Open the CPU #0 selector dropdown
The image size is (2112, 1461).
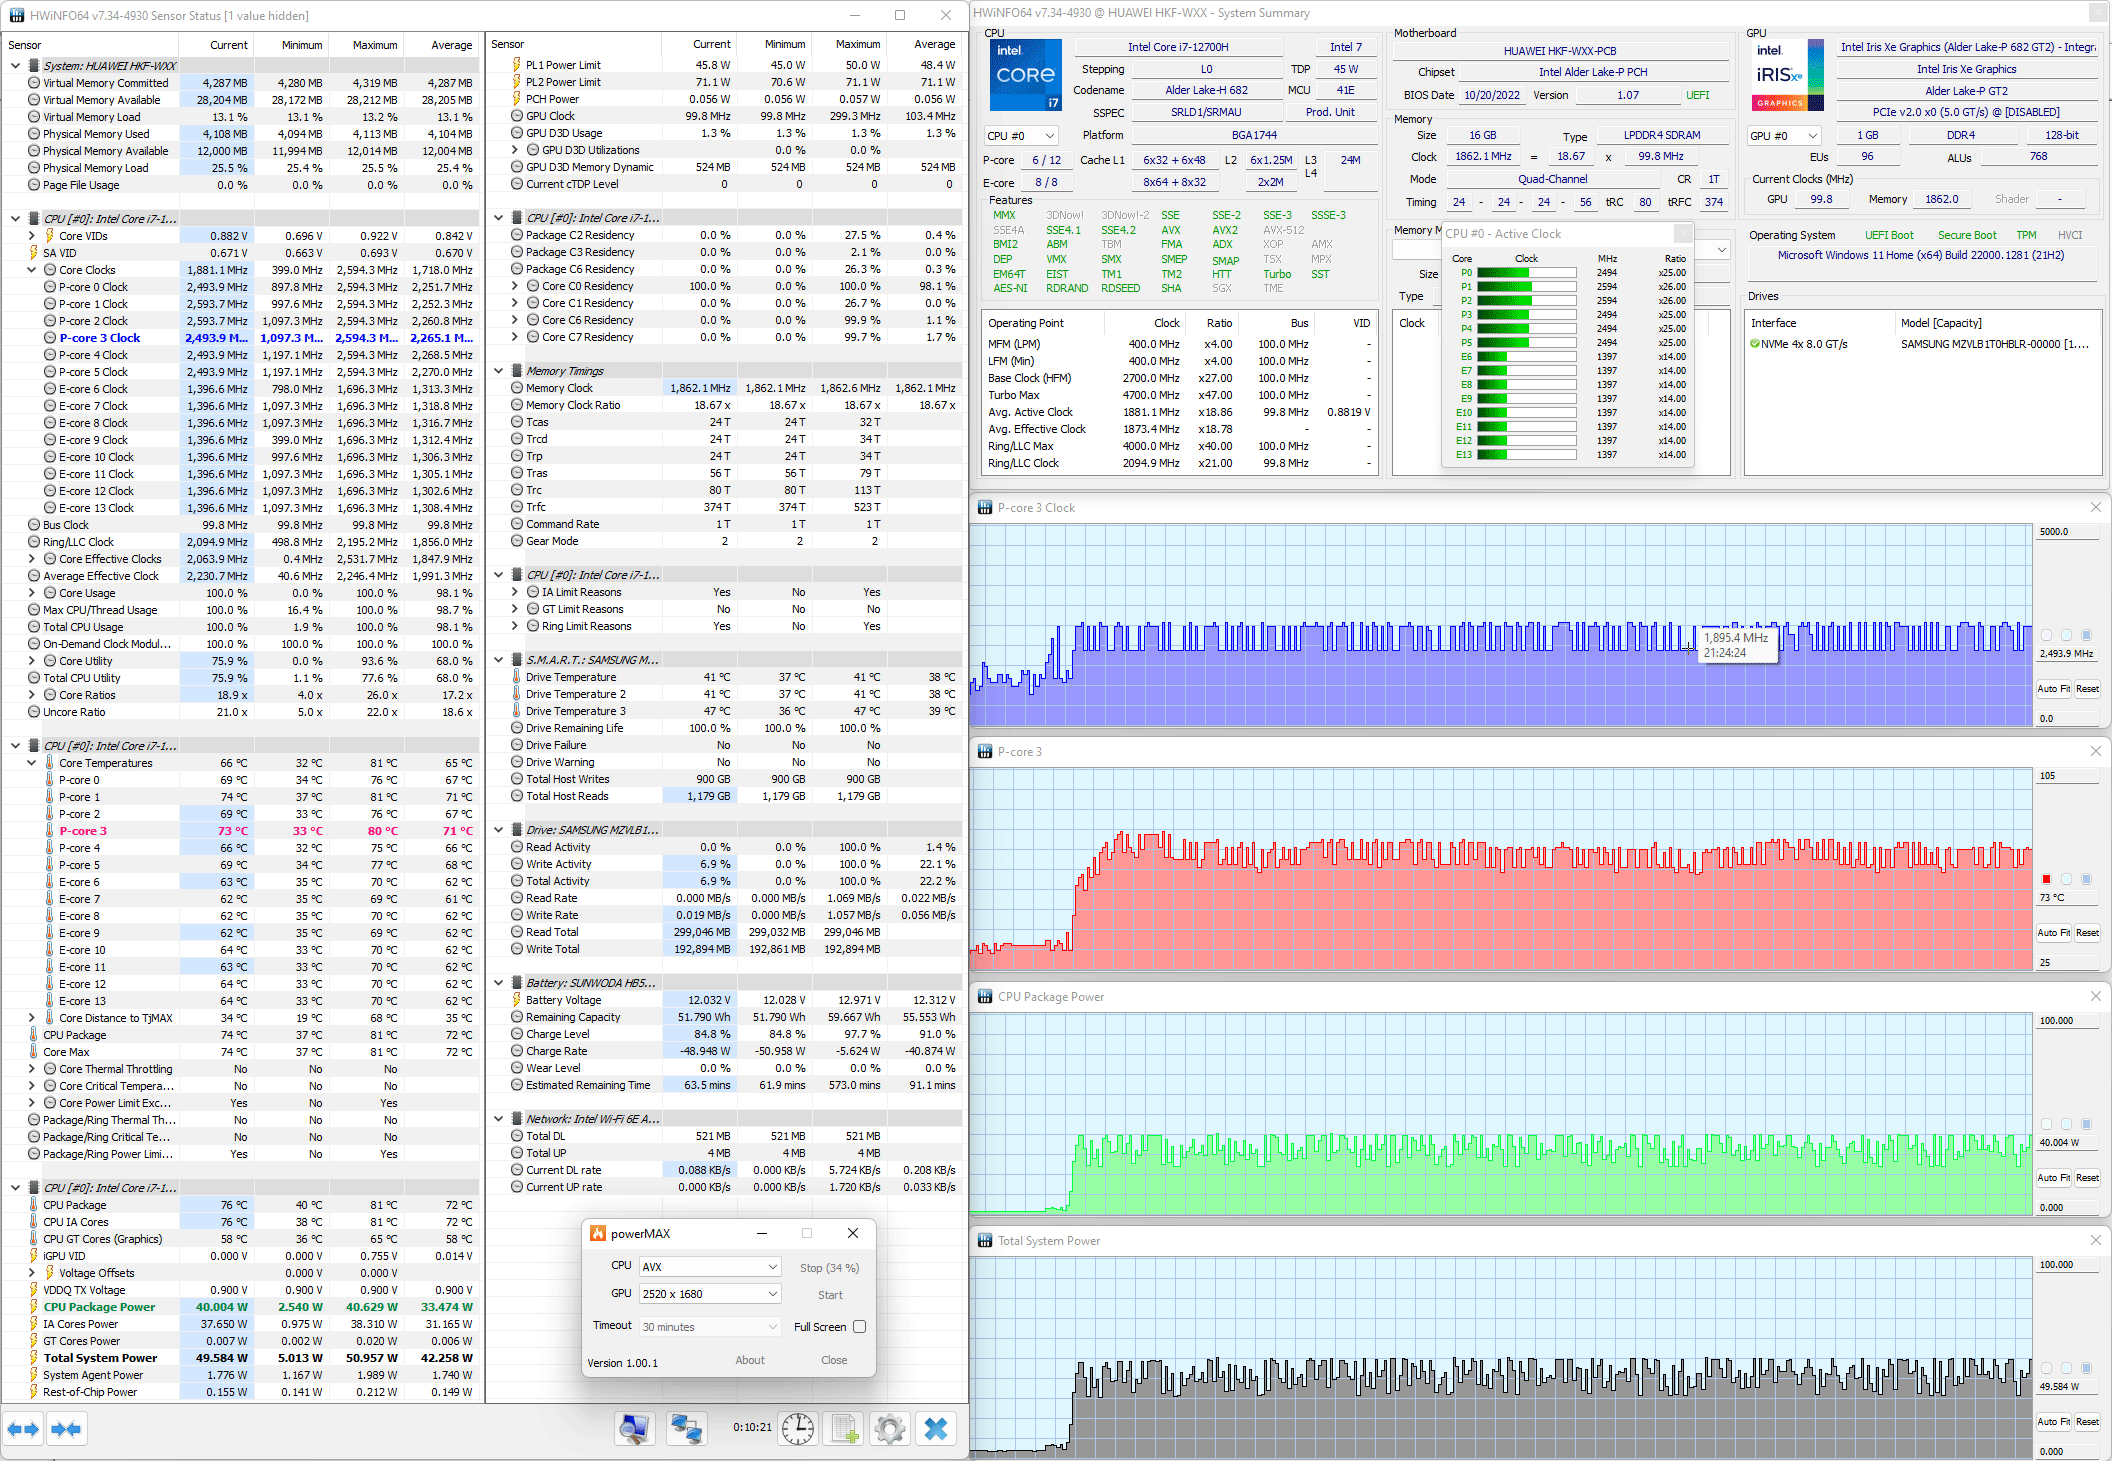click(x=1020, y=136)
